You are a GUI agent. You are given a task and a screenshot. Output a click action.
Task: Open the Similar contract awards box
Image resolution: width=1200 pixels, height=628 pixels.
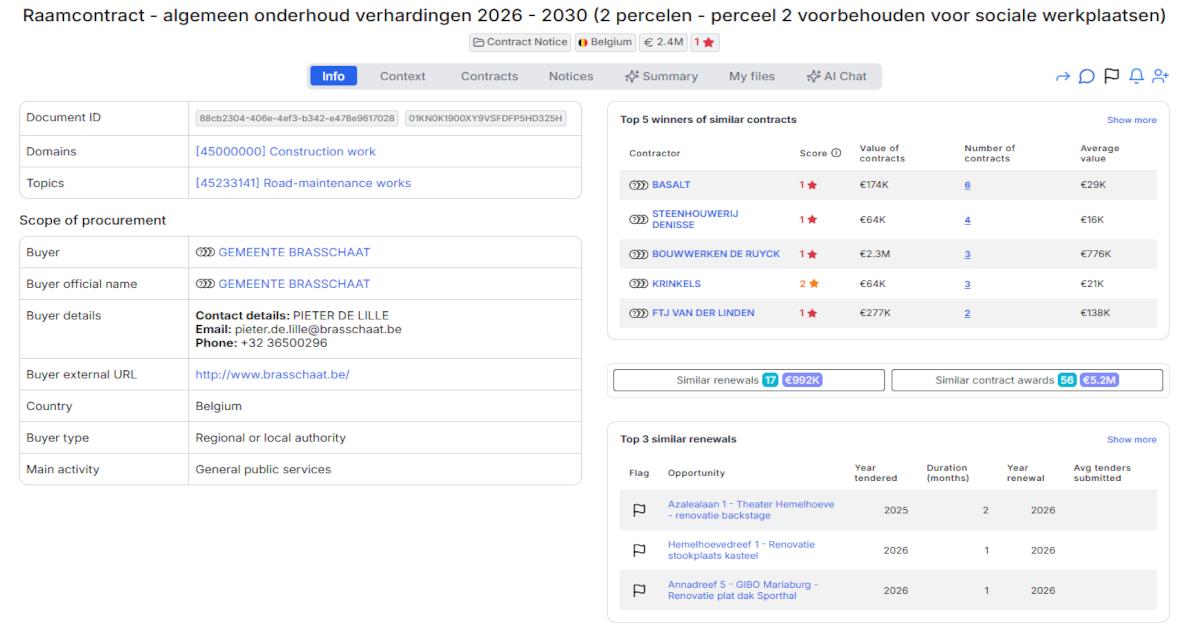pos(1026,380)
